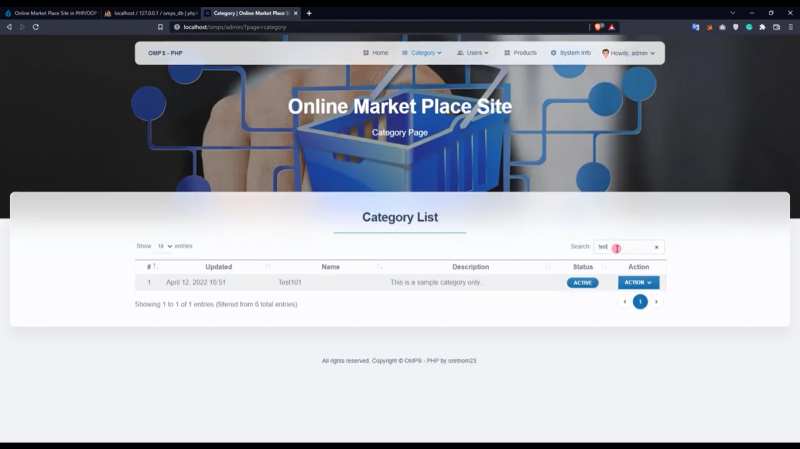Image resolution: width=800 pixels, height=449 pixels.
Task: Open the Products navigation item
Action: pos(520,53)
